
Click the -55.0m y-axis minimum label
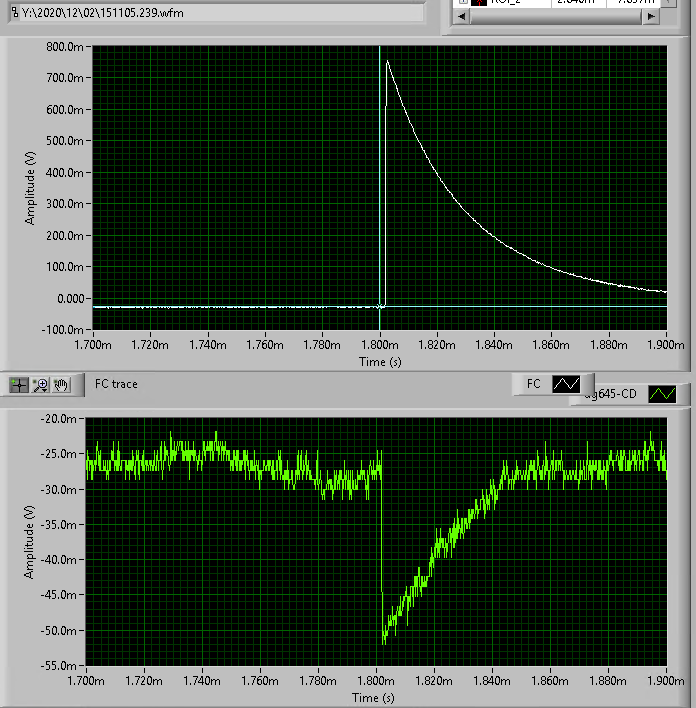tap(58, 666)
